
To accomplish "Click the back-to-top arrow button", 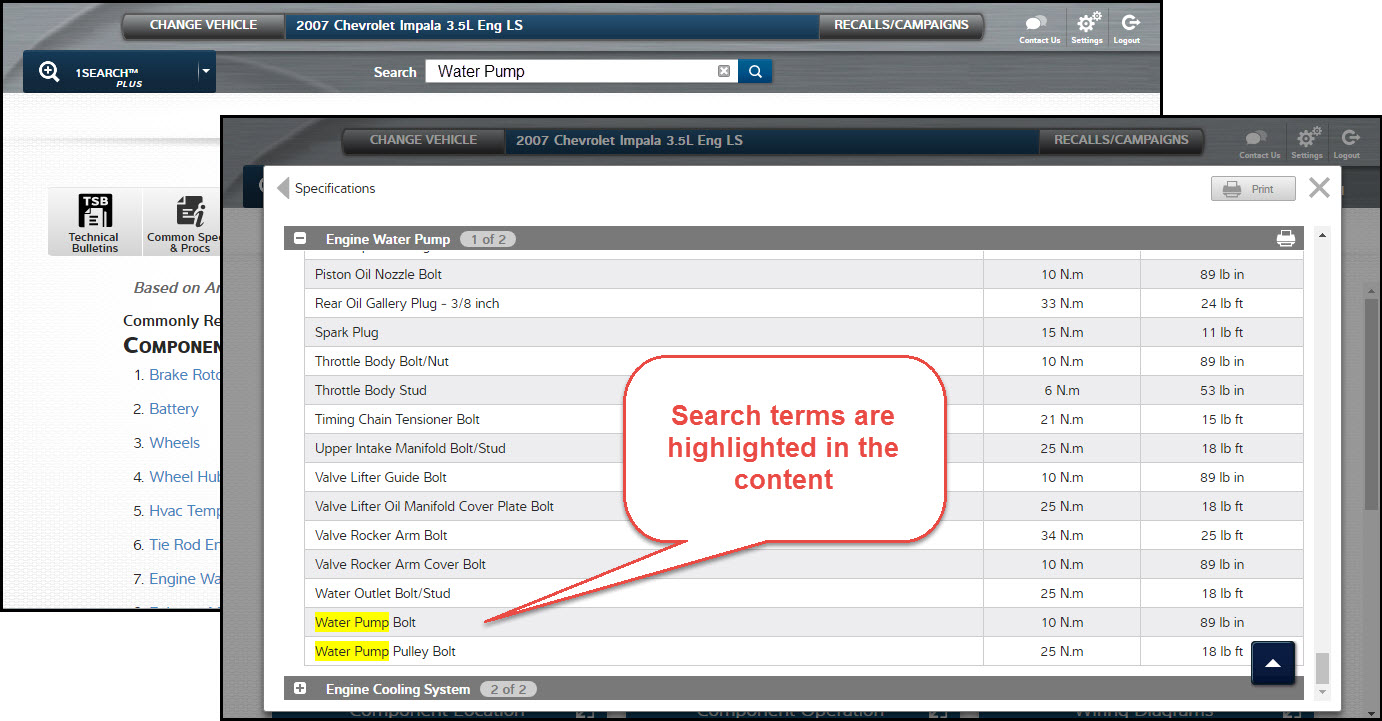I will click(1273, 663).
